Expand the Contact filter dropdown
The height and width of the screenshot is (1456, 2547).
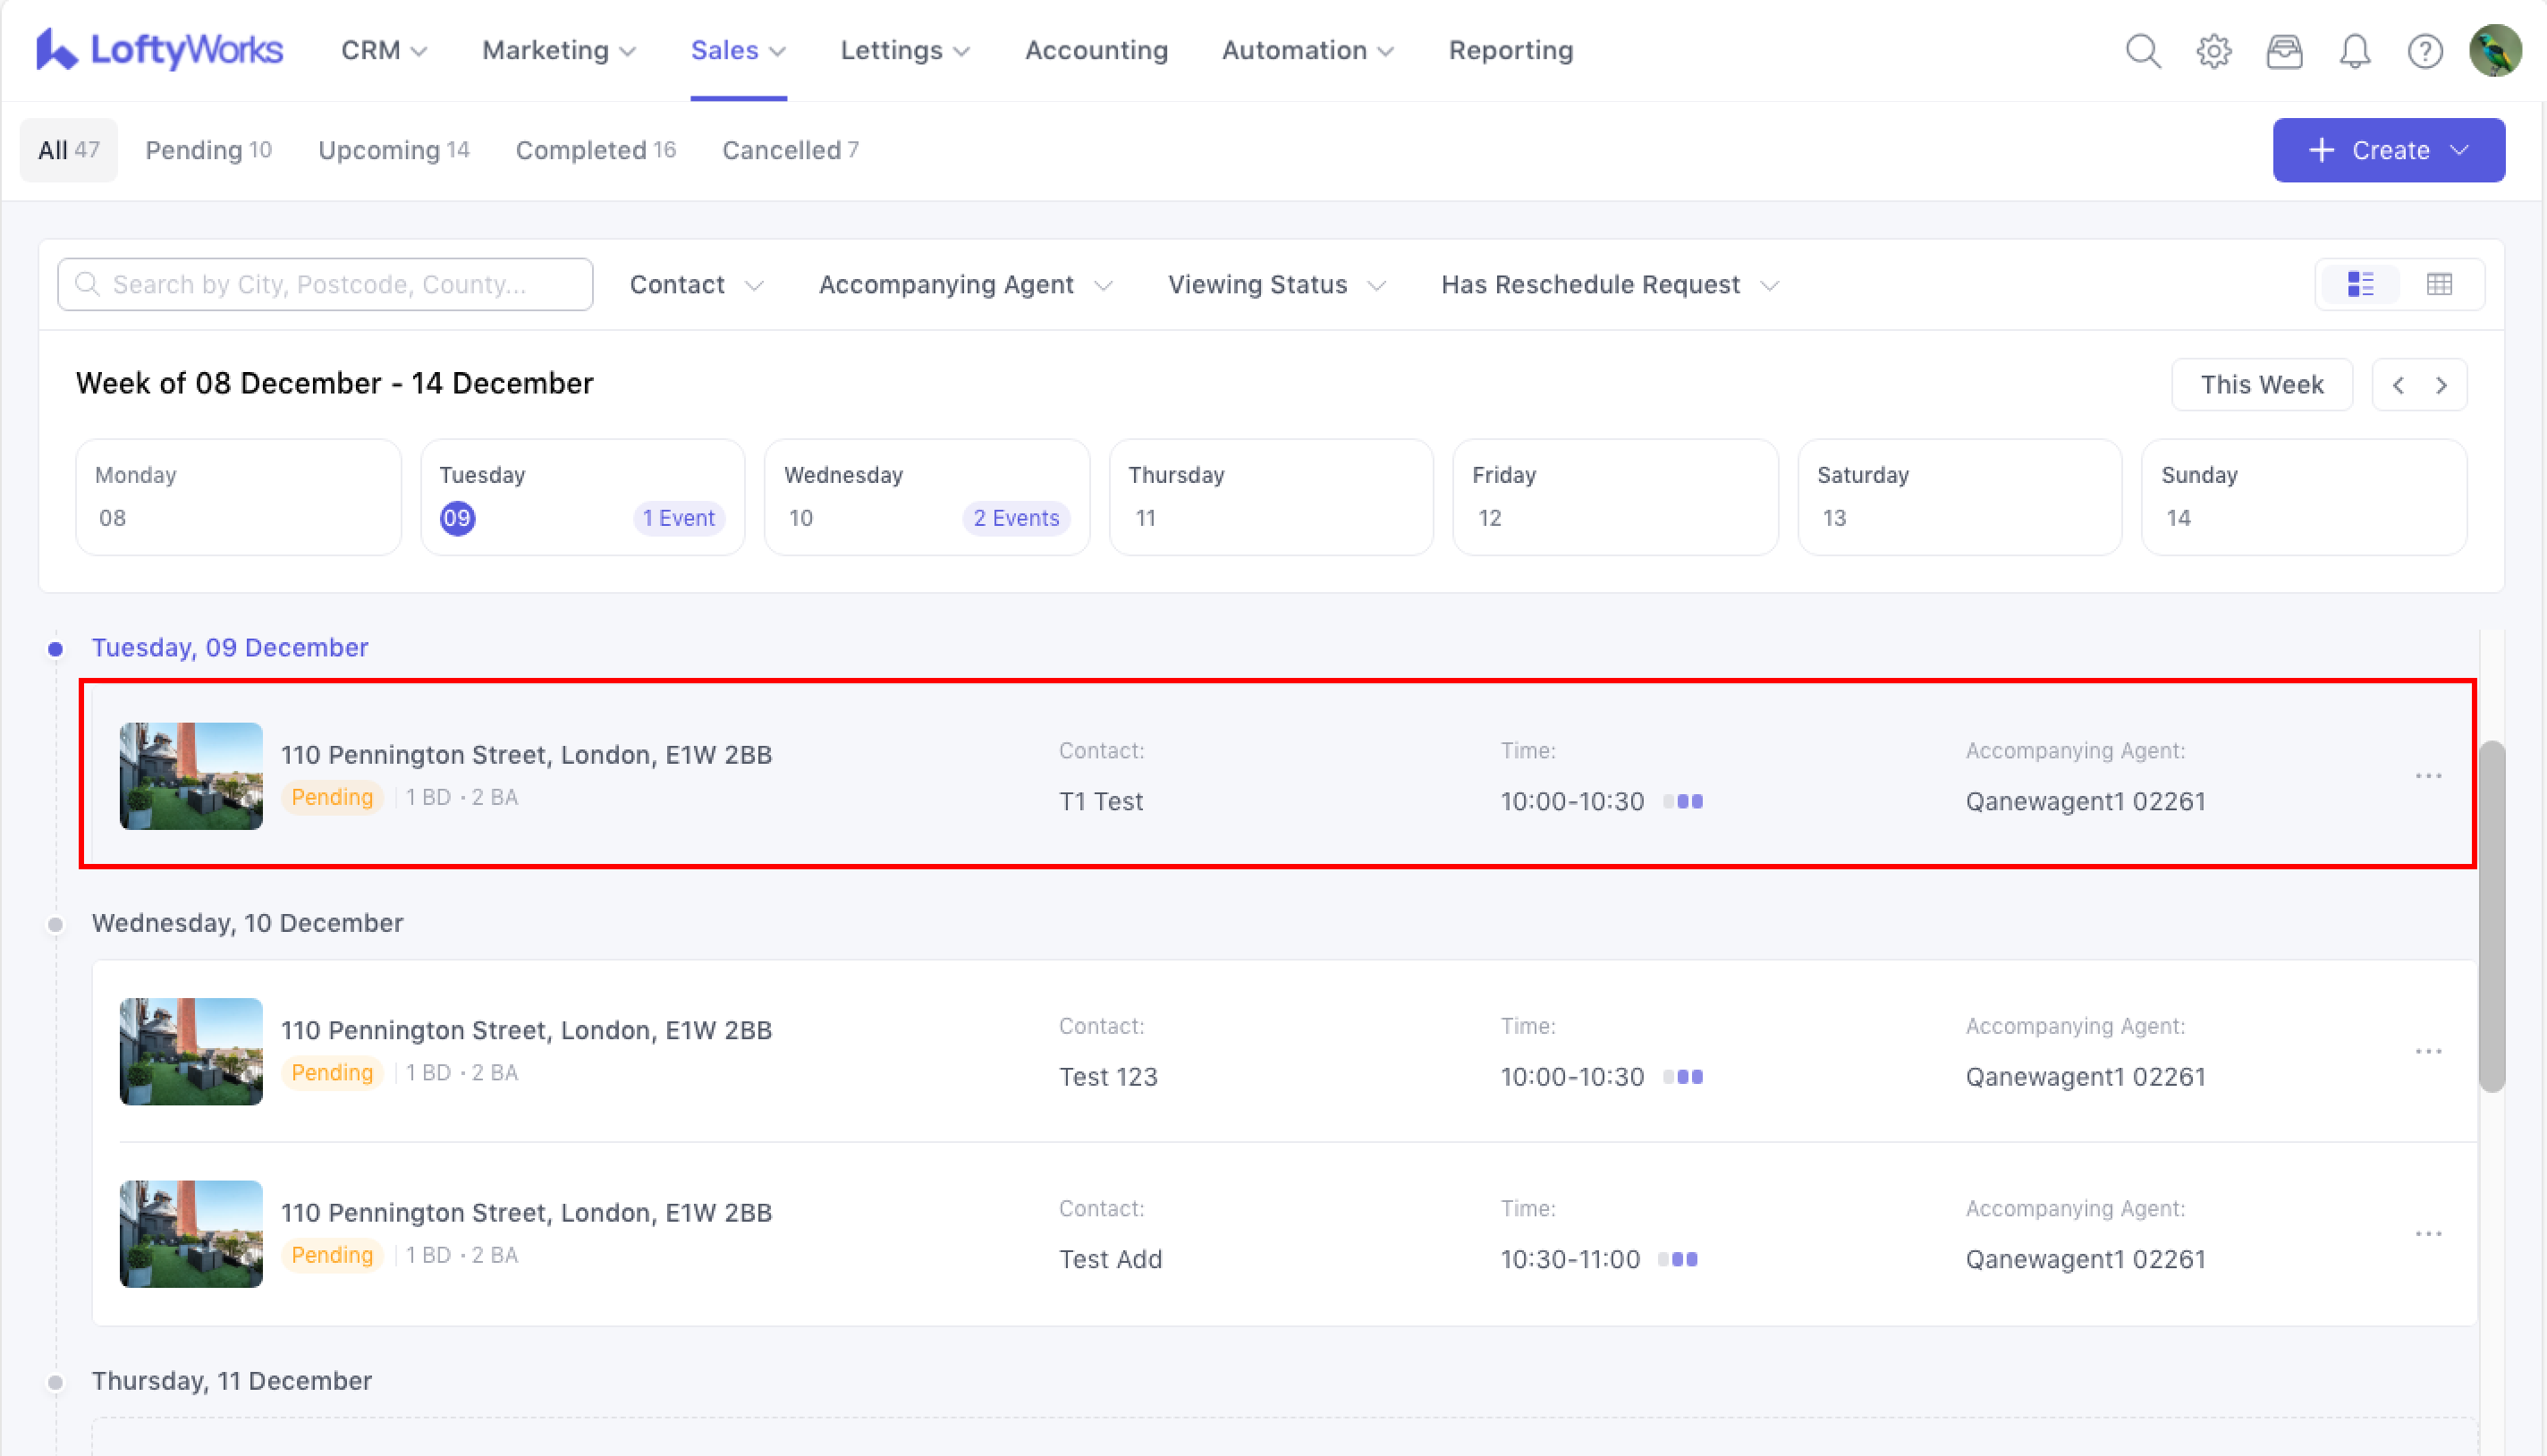[696, 285]
